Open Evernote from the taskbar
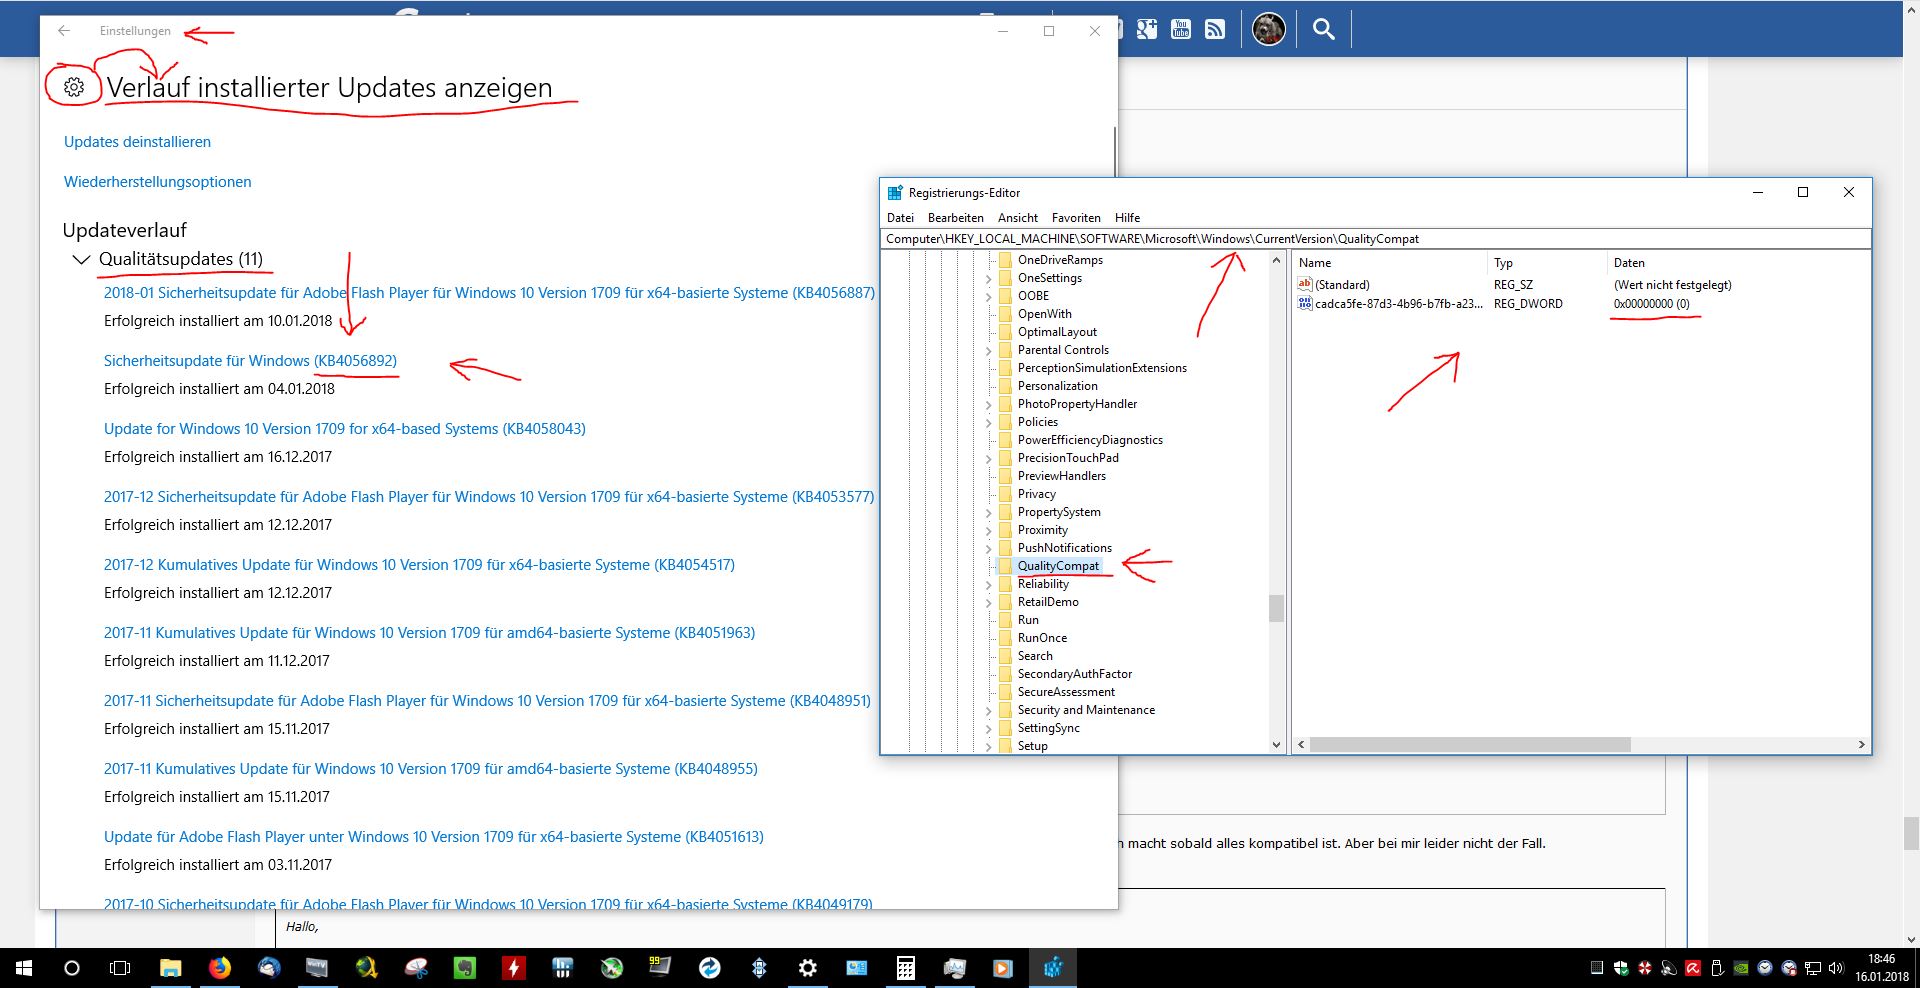 [x=465, y=968]
